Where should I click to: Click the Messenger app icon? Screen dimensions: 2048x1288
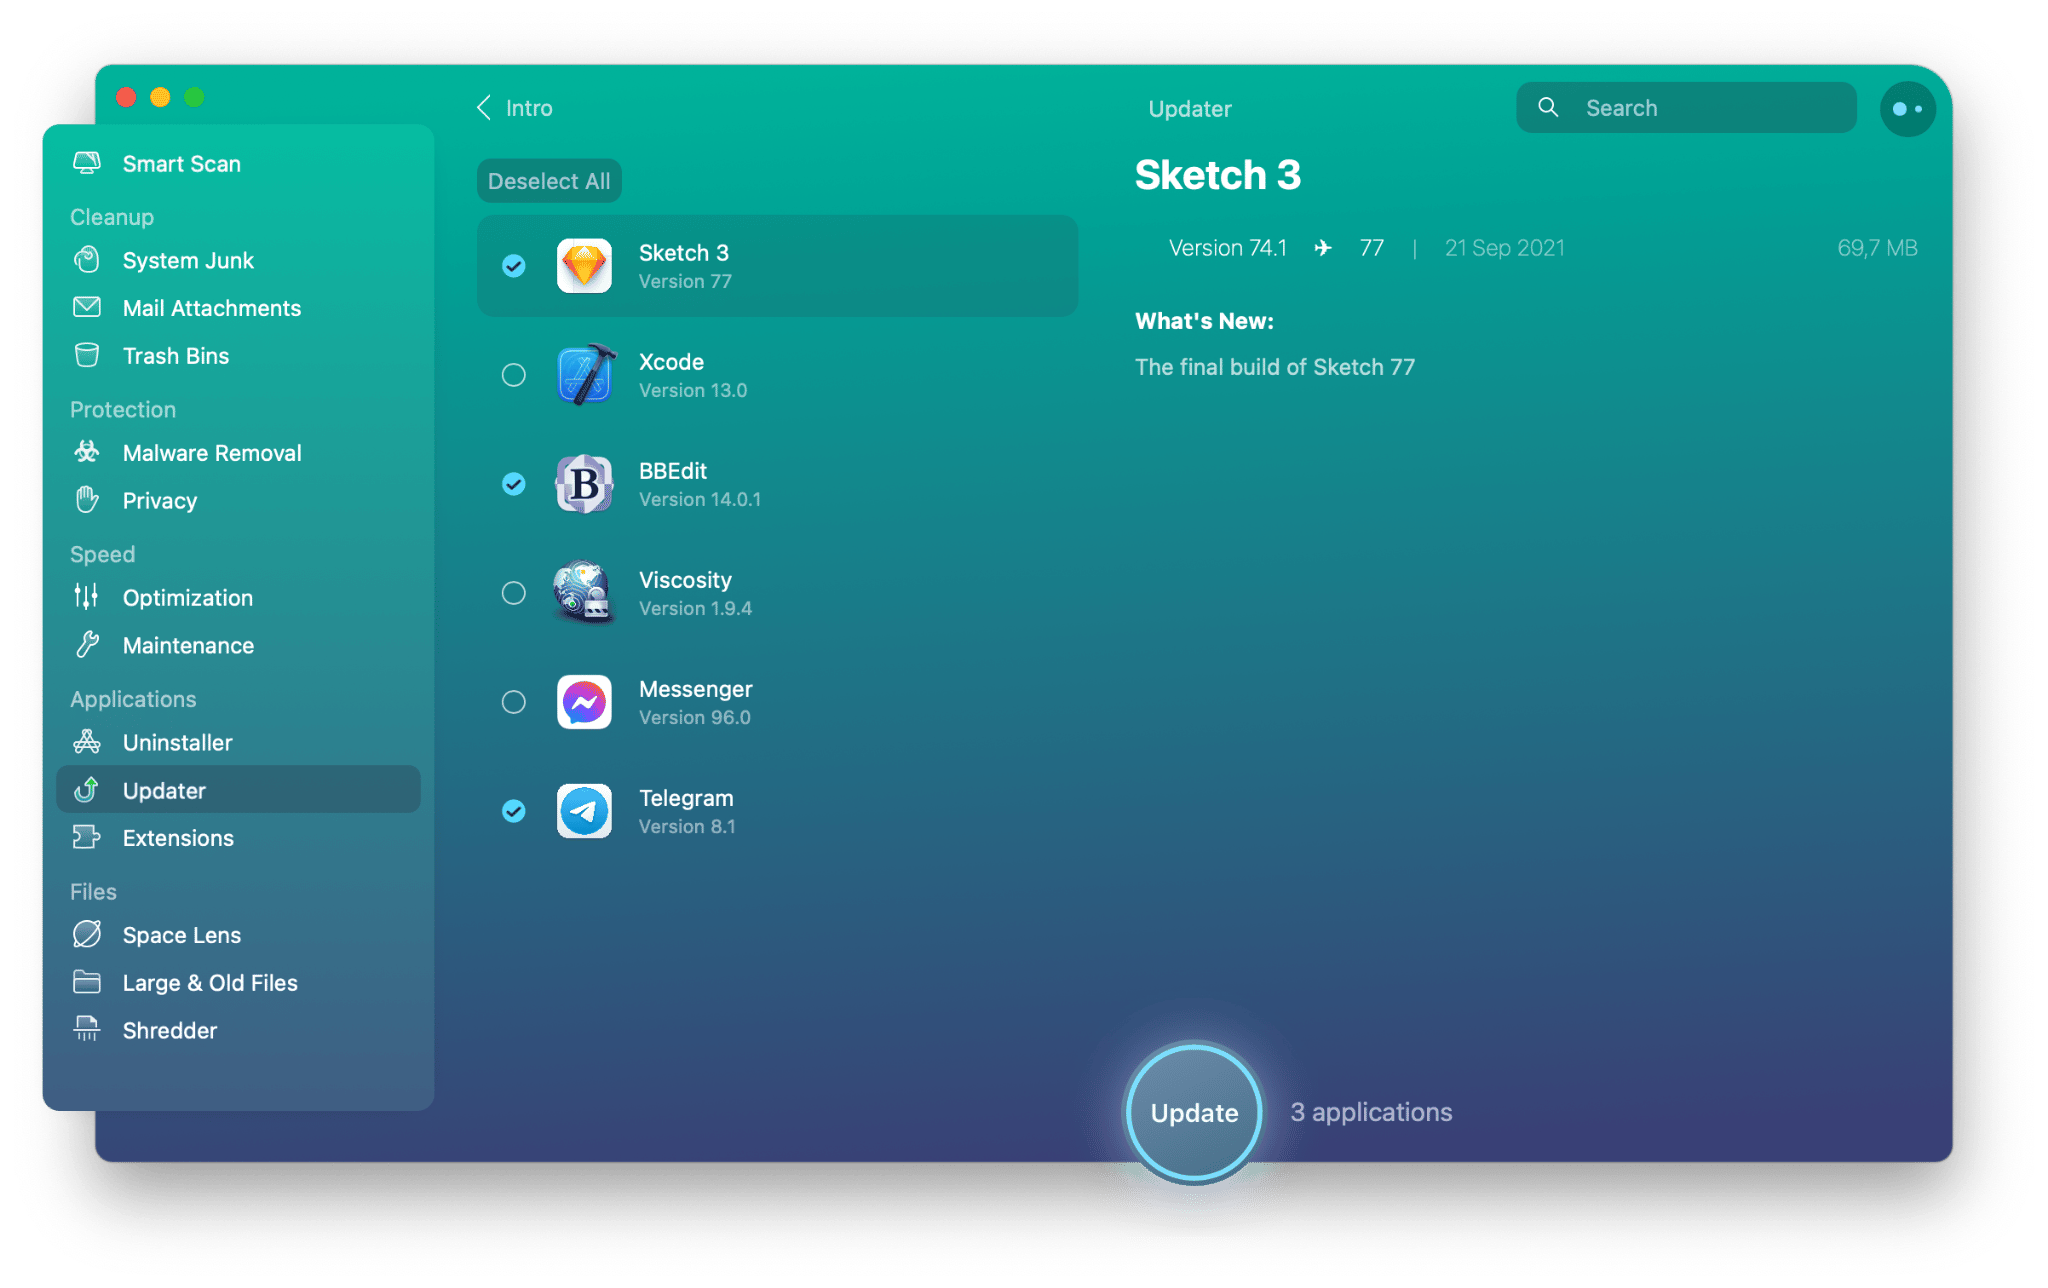tap(584, 702)
